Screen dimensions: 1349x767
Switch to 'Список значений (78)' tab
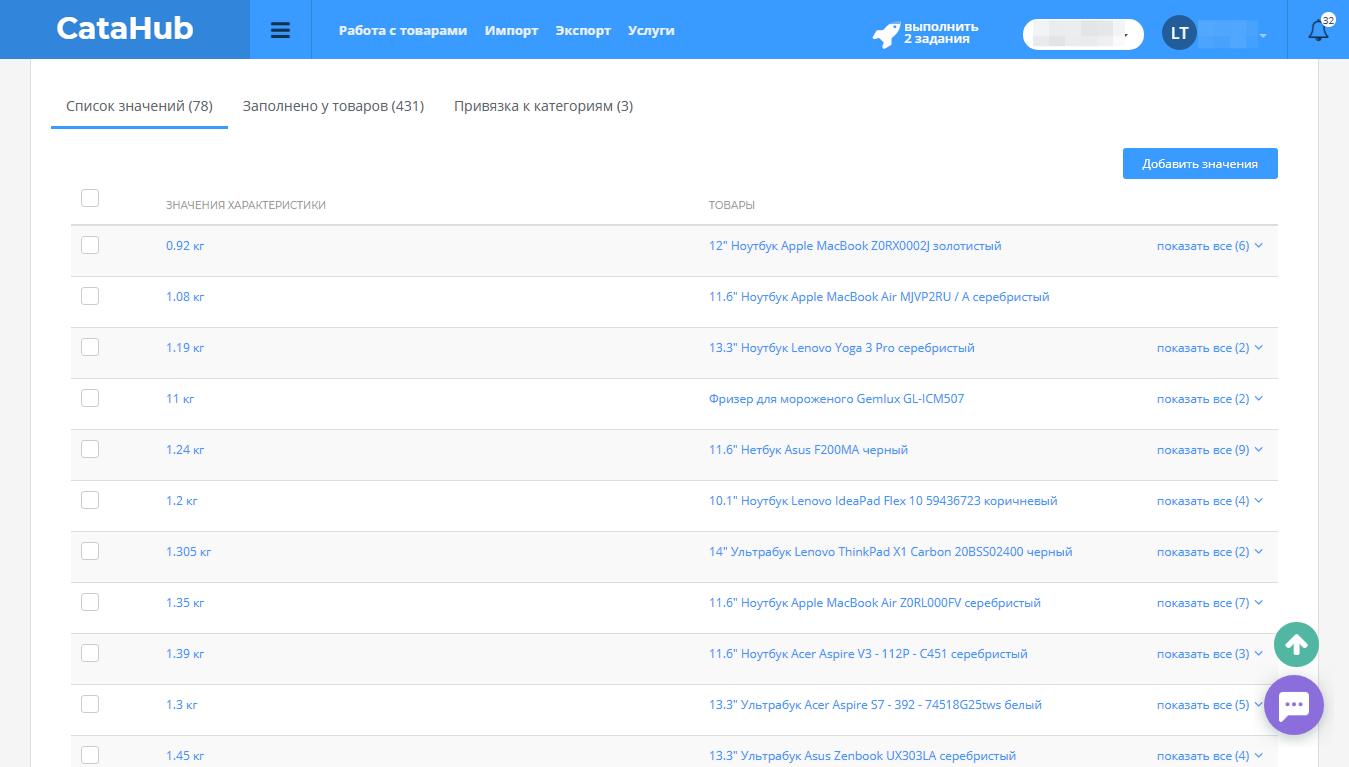click(x=139, y=106)
